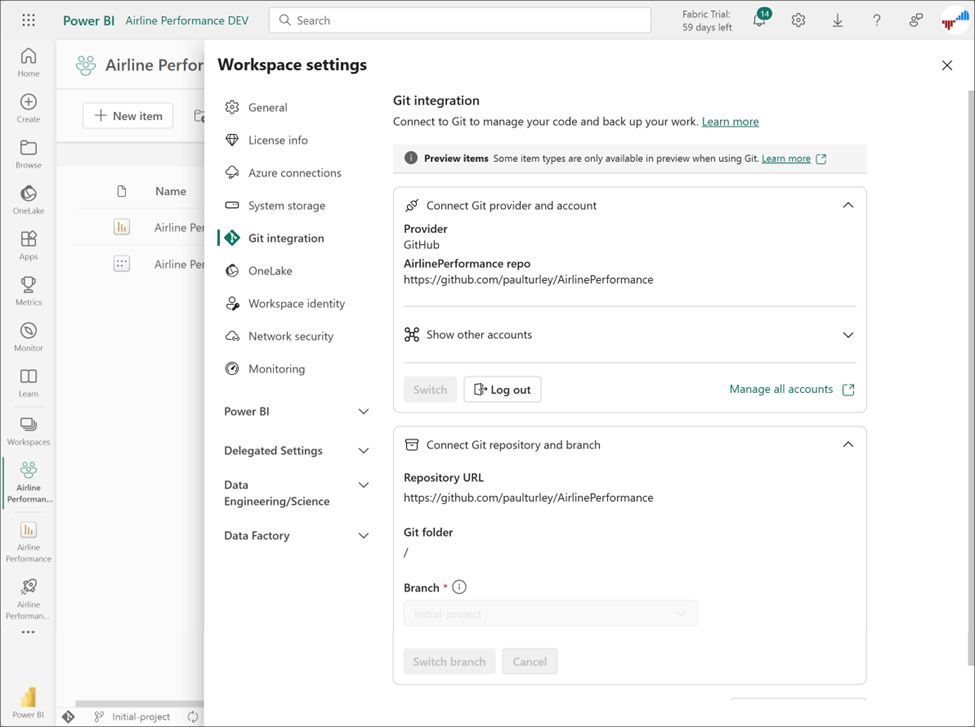Click the workspace list horizontal scrollbar
The width and height of the screenshot is (975, 727).
[x=139, y=703]
